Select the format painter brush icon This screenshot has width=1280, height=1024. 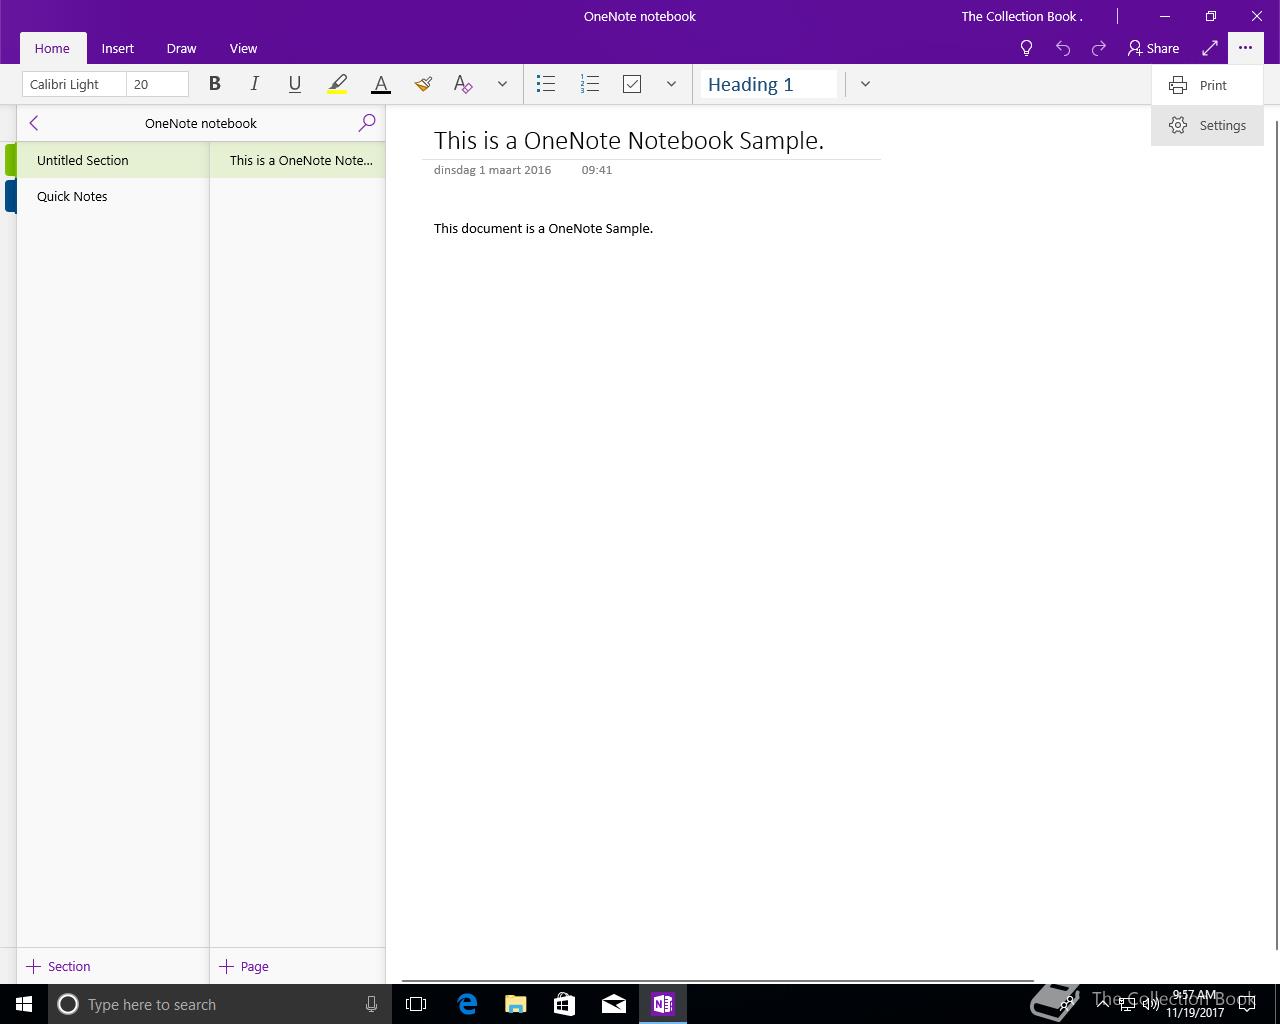pyautogui.click(x=423, y=84)
